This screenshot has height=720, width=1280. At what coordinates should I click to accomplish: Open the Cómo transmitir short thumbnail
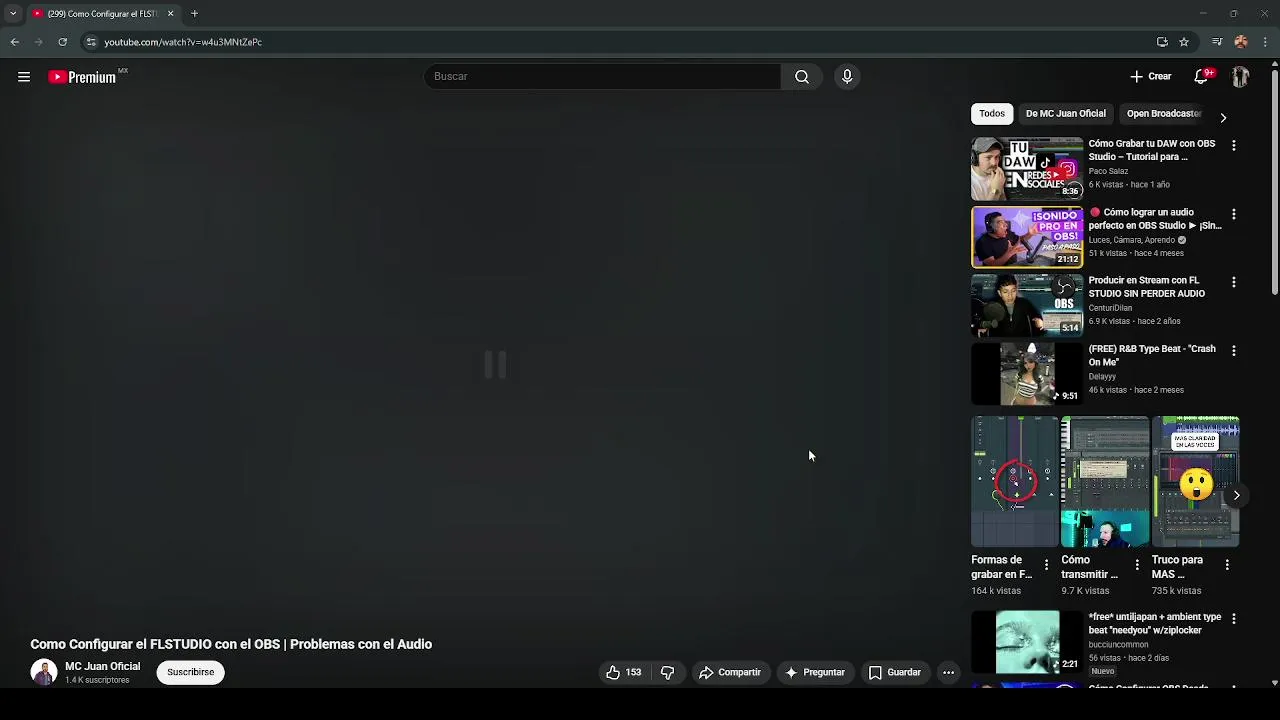(x=1105, y=482)
